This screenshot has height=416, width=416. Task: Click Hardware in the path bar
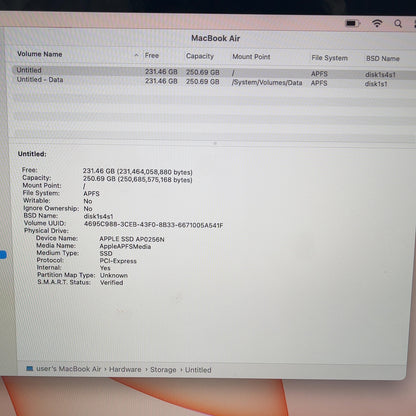[x=125, y=369]
